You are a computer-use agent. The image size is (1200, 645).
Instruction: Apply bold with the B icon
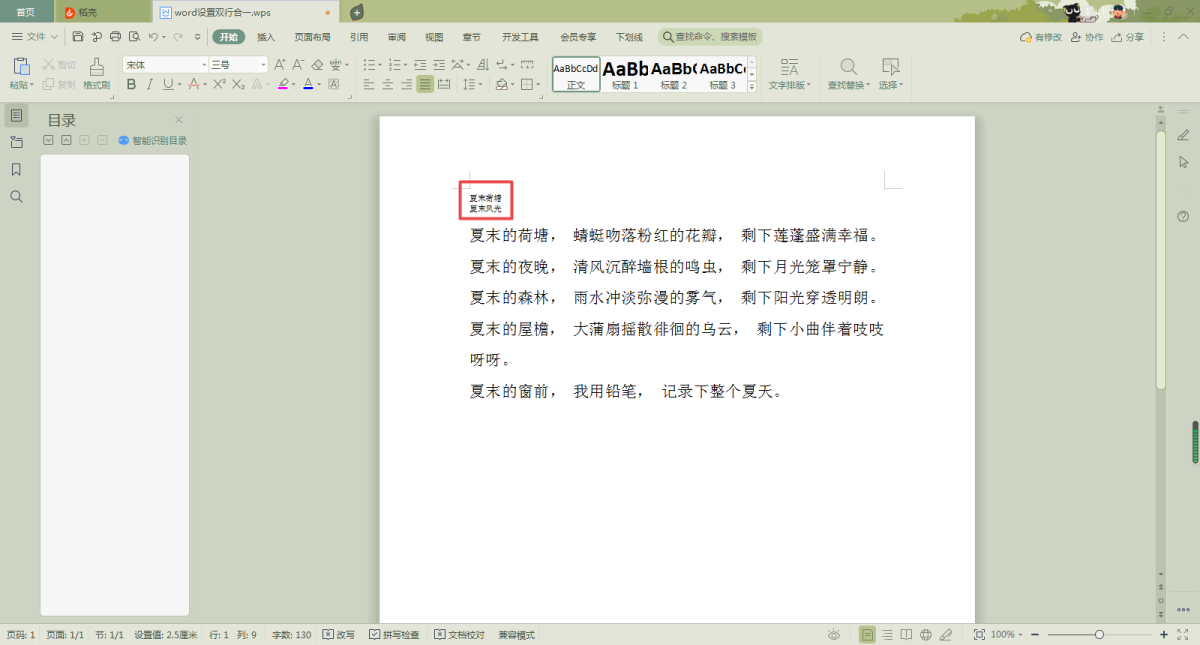[131, 85]
